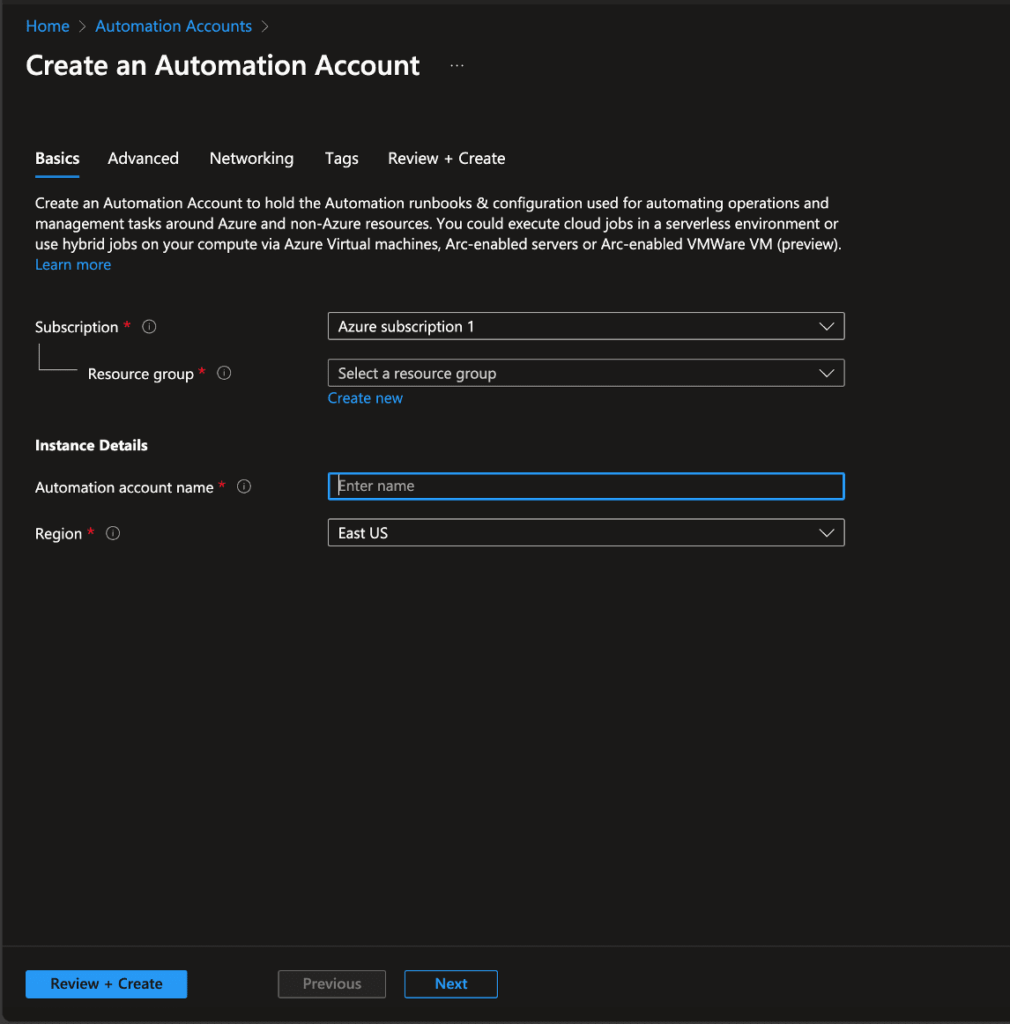
Task: Open the Learn more link
Action: pos(72,264)
